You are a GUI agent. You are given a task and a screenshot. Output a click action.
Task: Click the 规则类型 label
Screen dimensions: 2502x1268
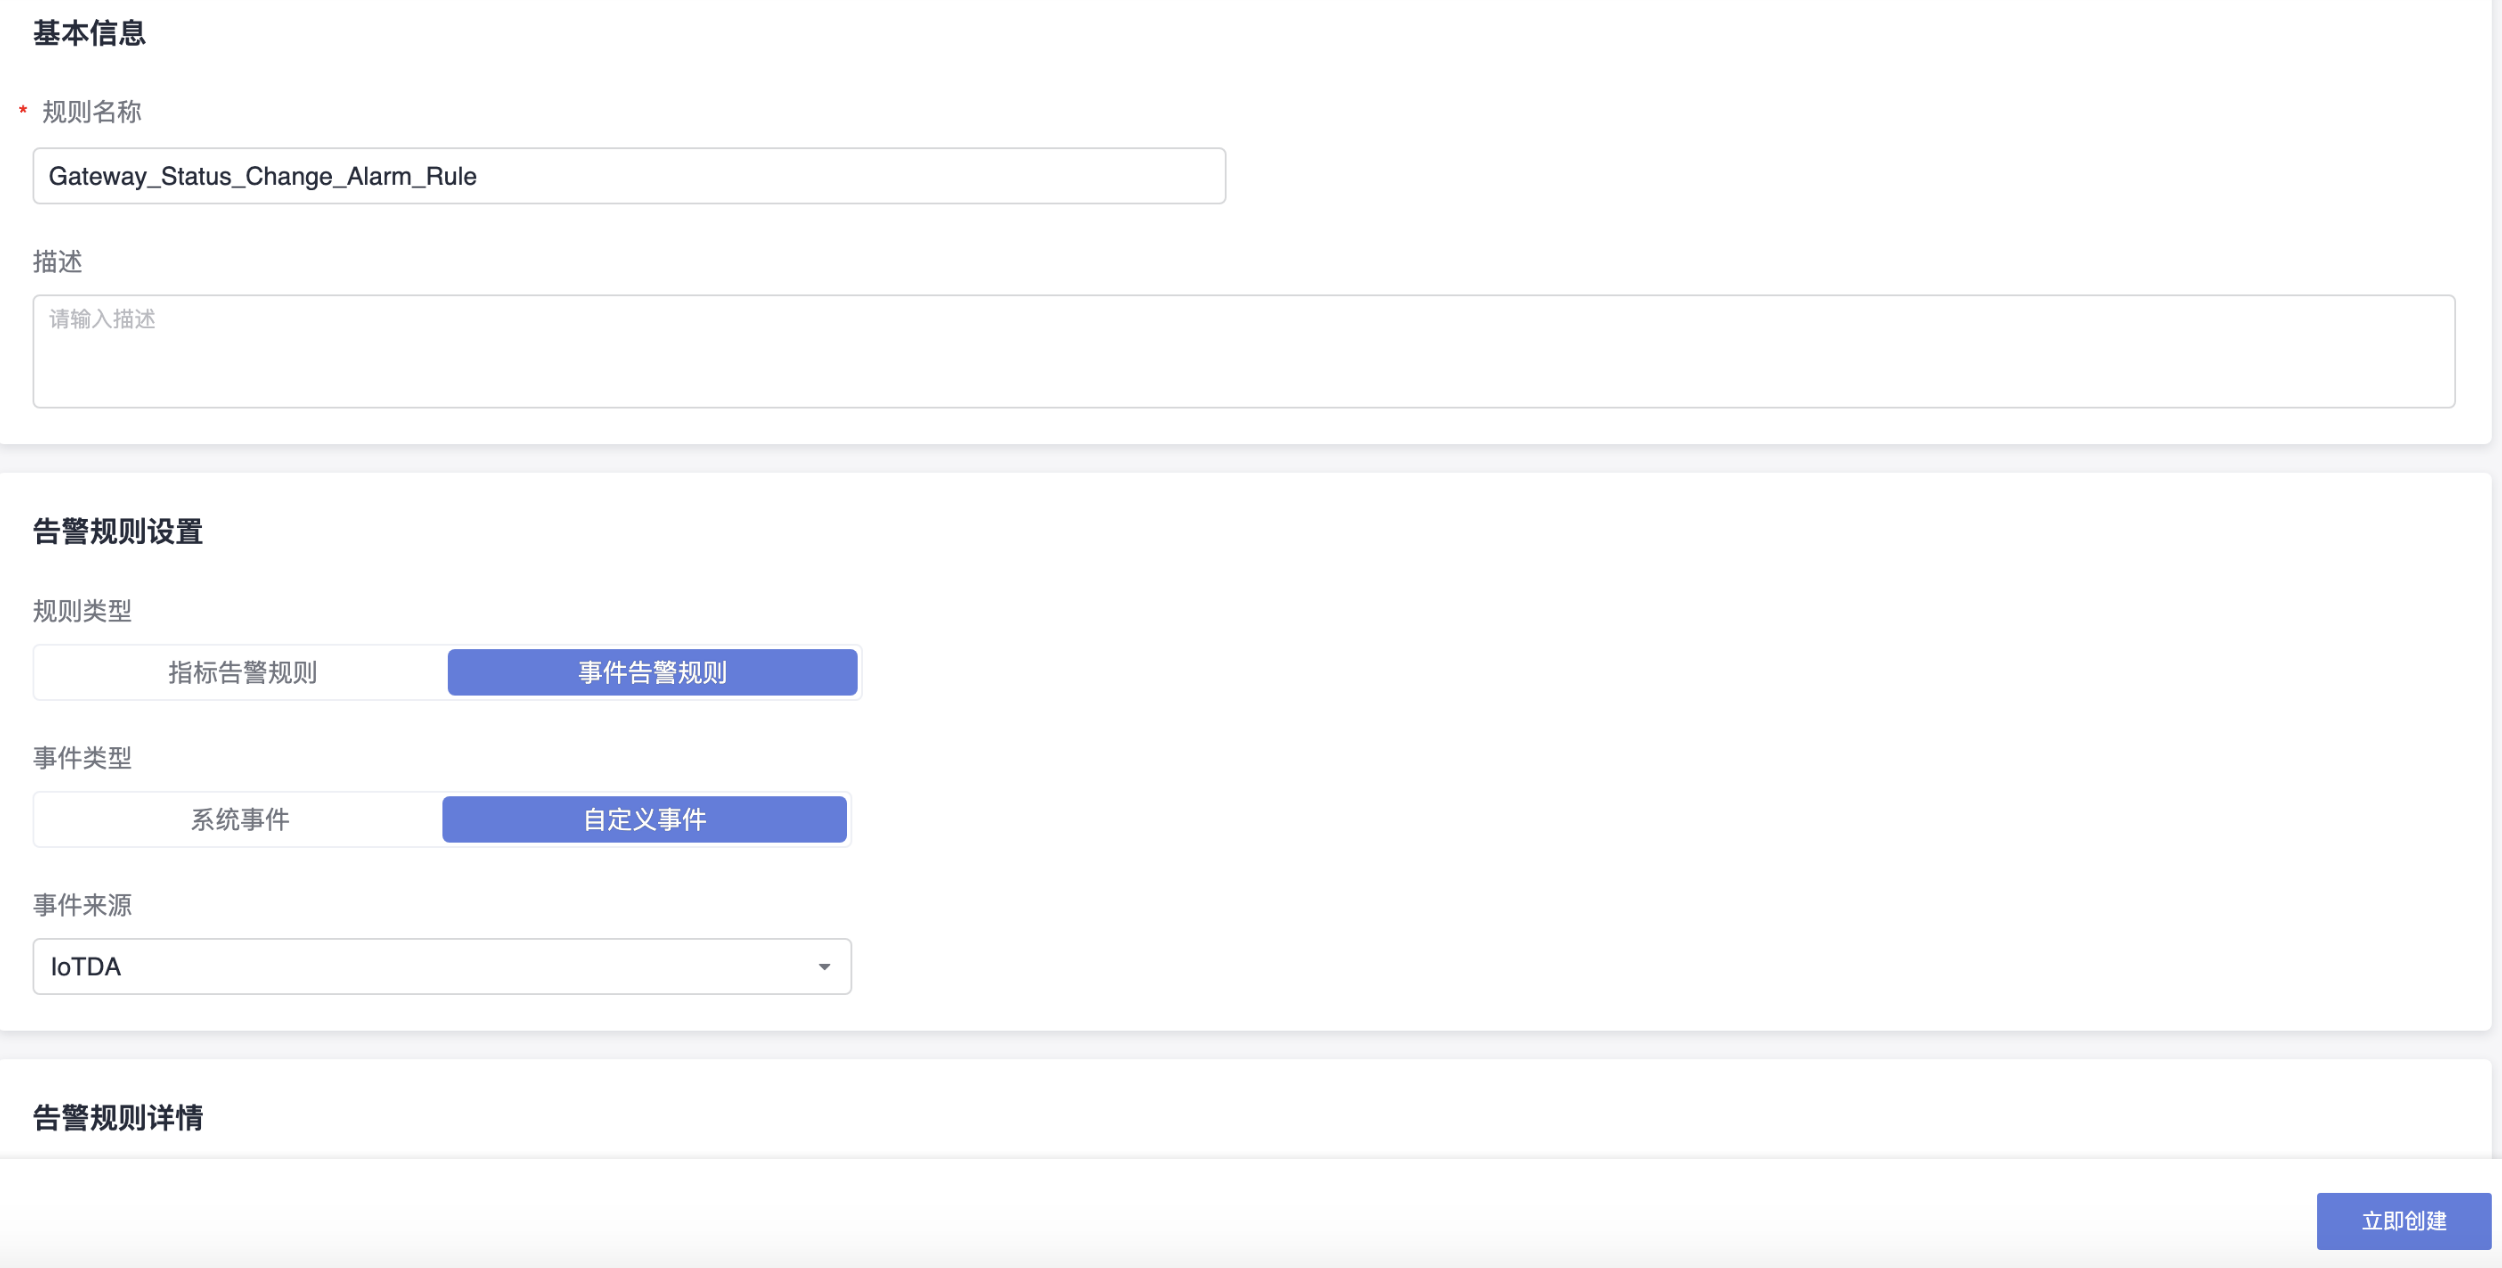[x=82, y=611]
